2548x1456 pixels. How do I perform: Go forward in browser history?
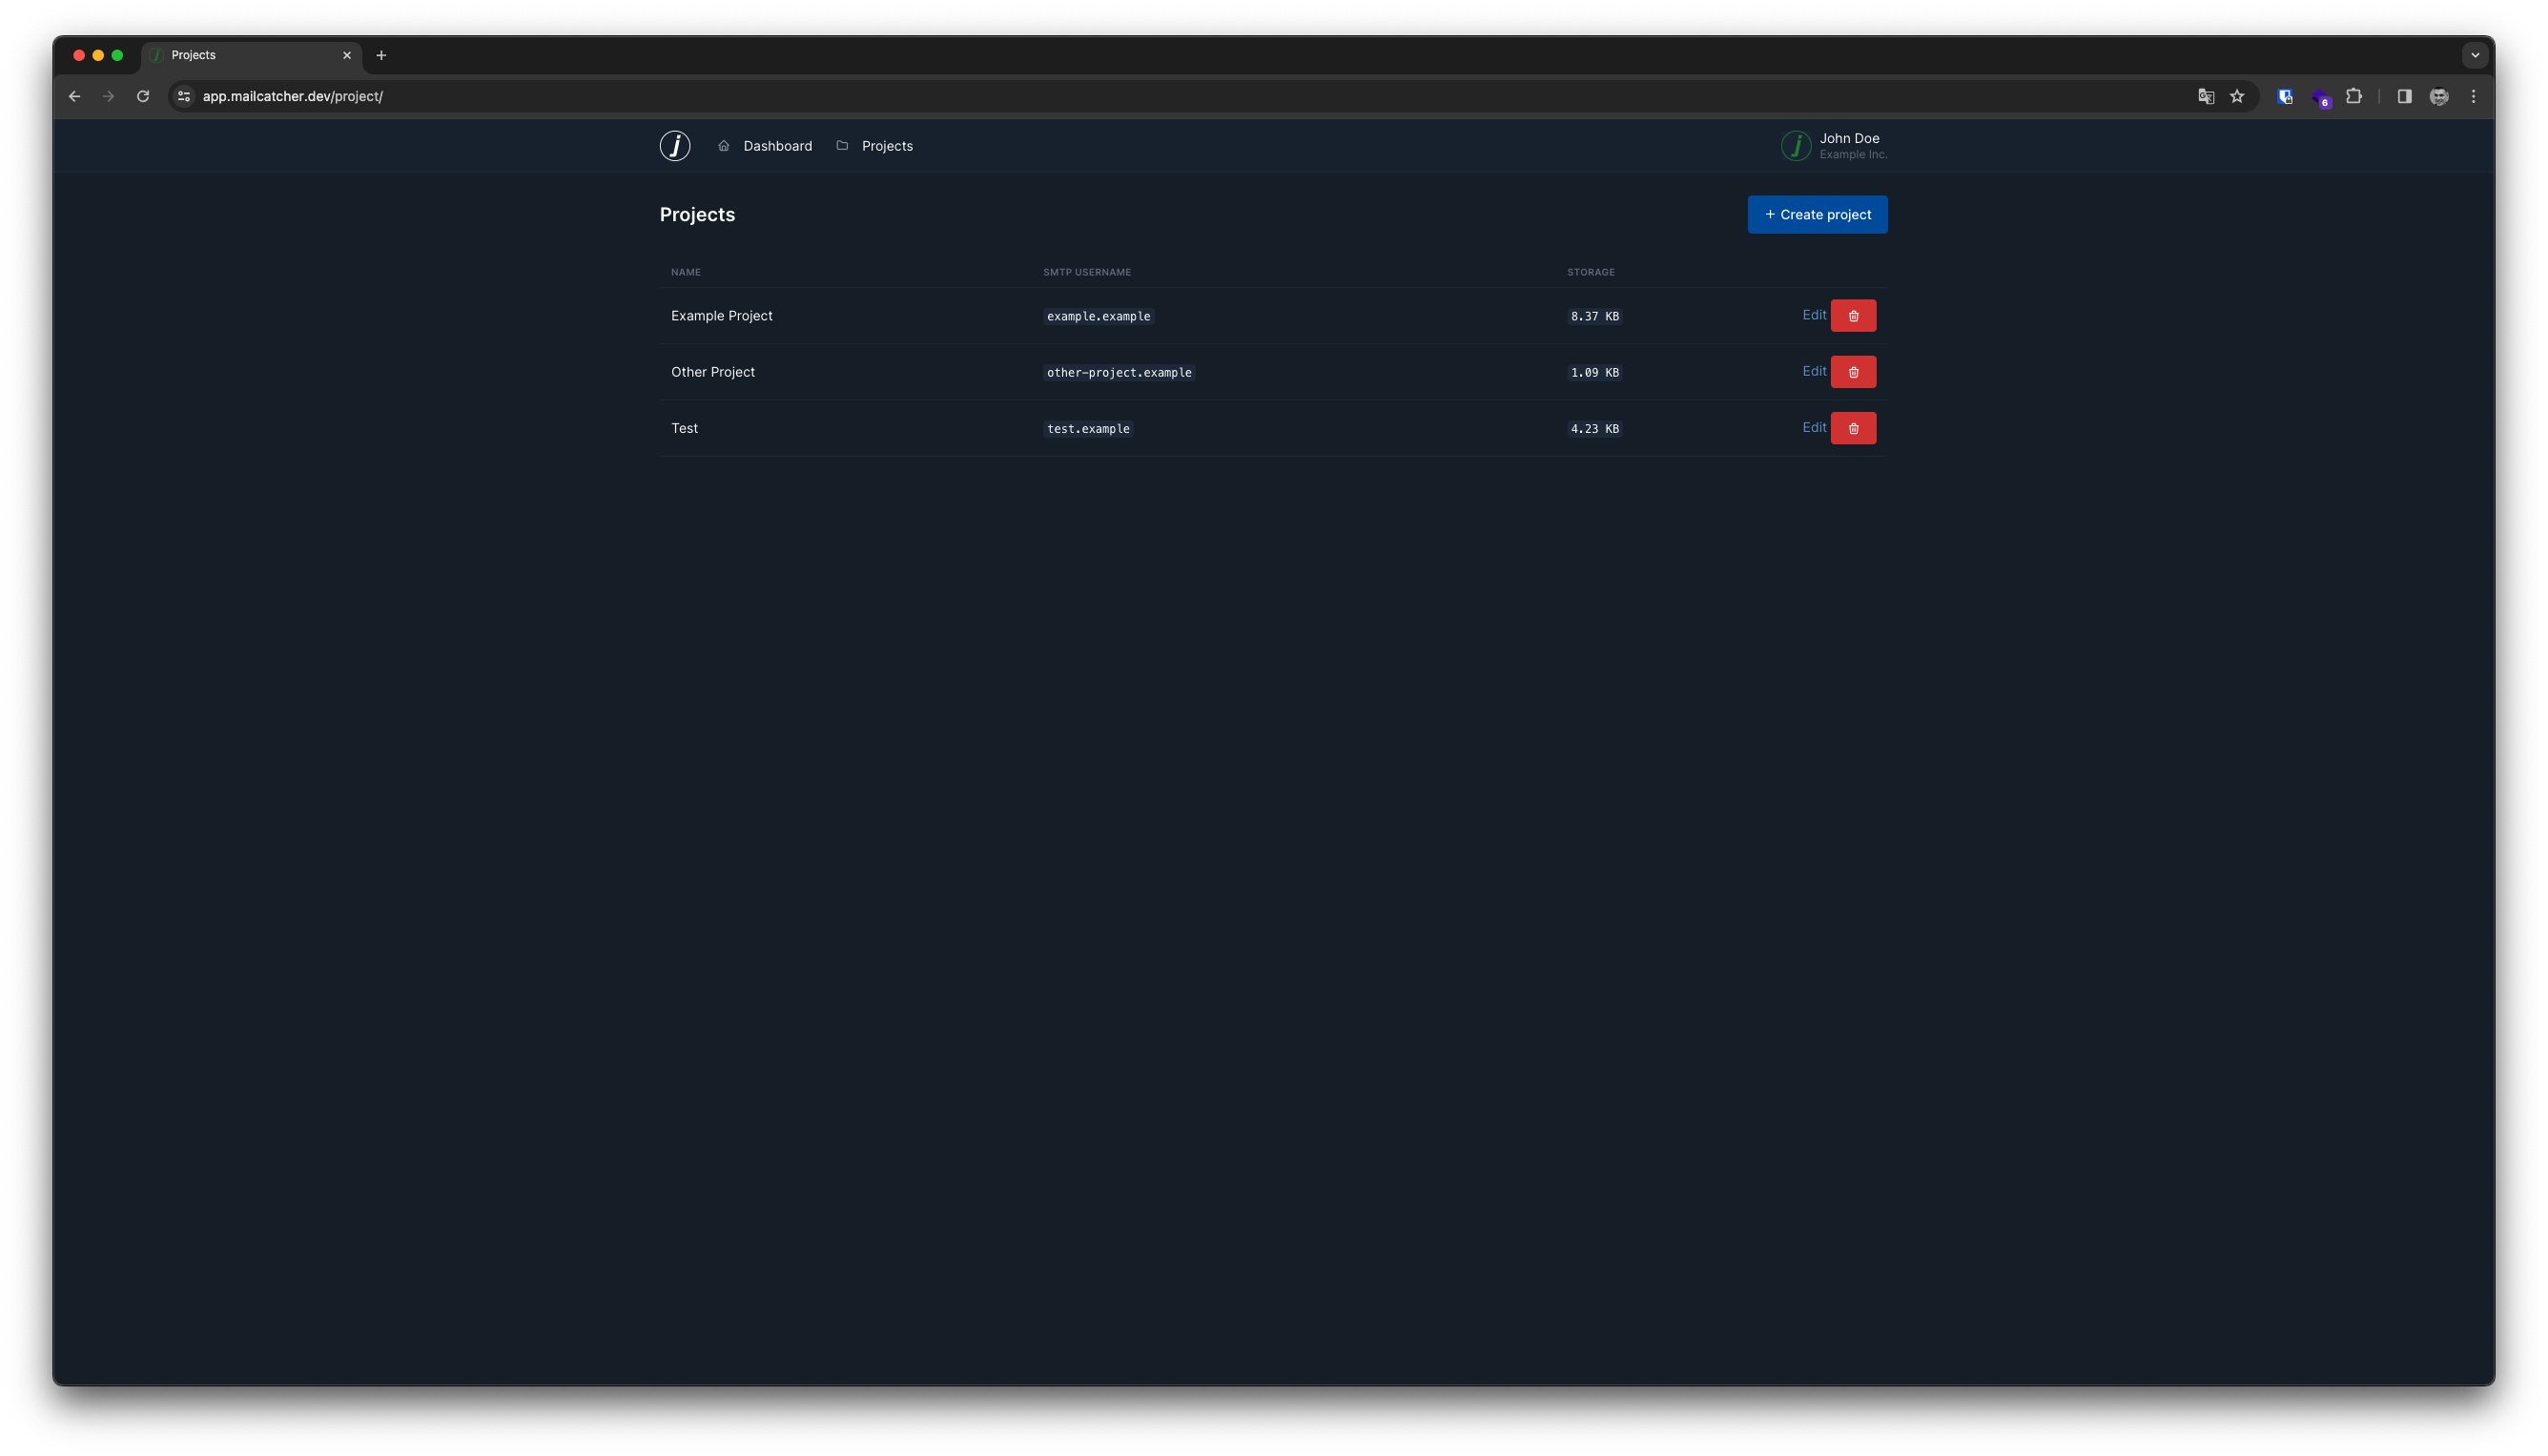(x=109, y=97)
